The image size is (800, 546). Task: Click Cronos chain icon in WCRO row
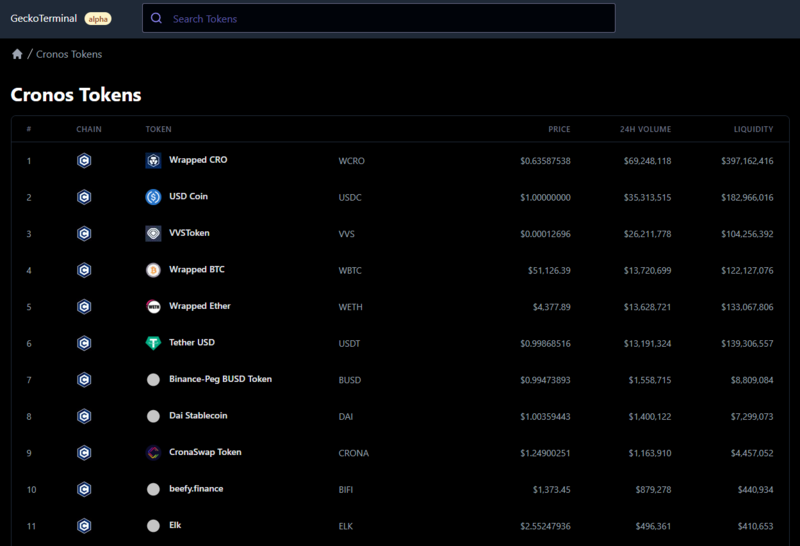click(x=84, y=161)
